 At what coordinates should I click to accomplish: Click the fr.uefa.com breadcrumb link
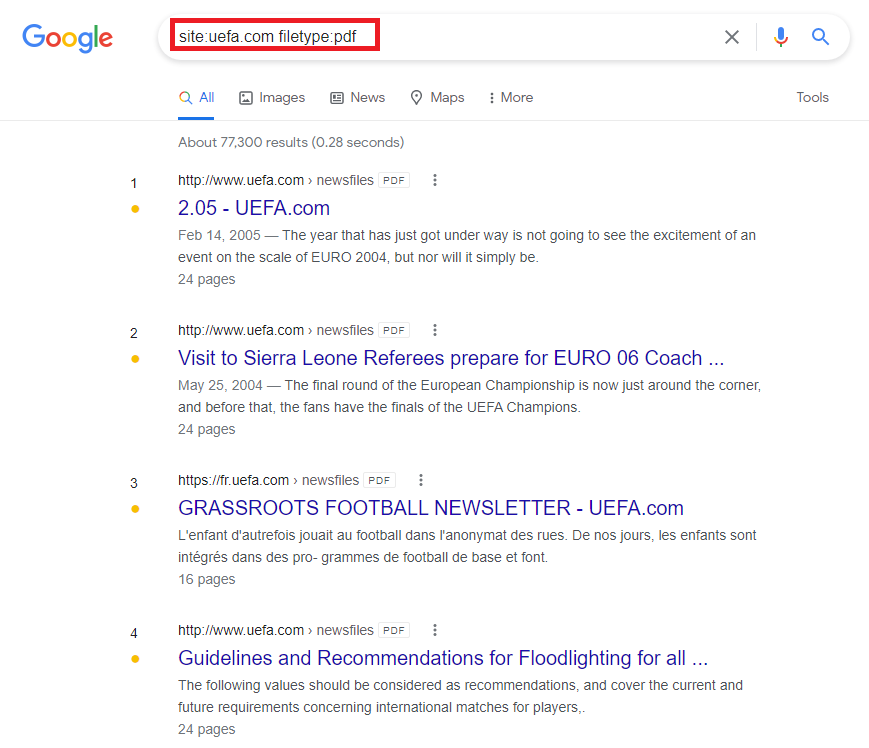click(x=233, y=480)
